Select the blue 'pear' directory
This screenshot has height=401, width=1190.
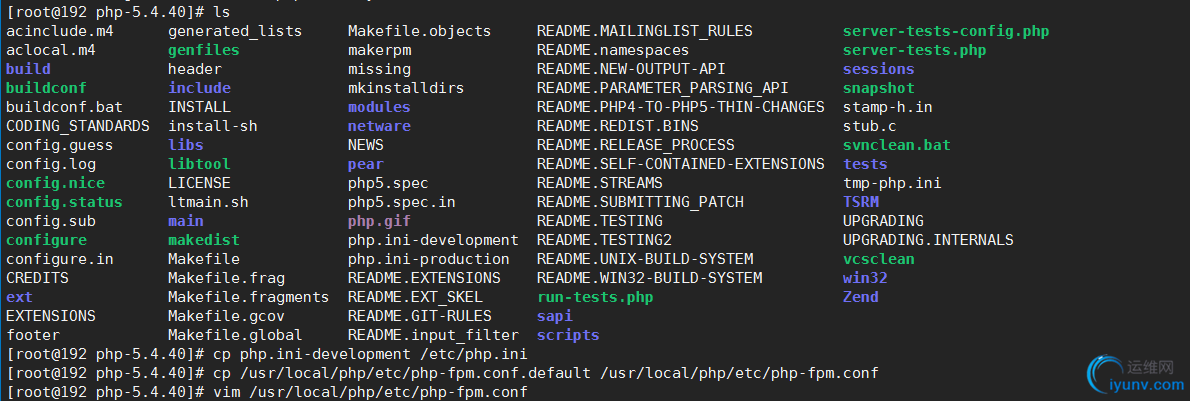[x=366, y=164]
